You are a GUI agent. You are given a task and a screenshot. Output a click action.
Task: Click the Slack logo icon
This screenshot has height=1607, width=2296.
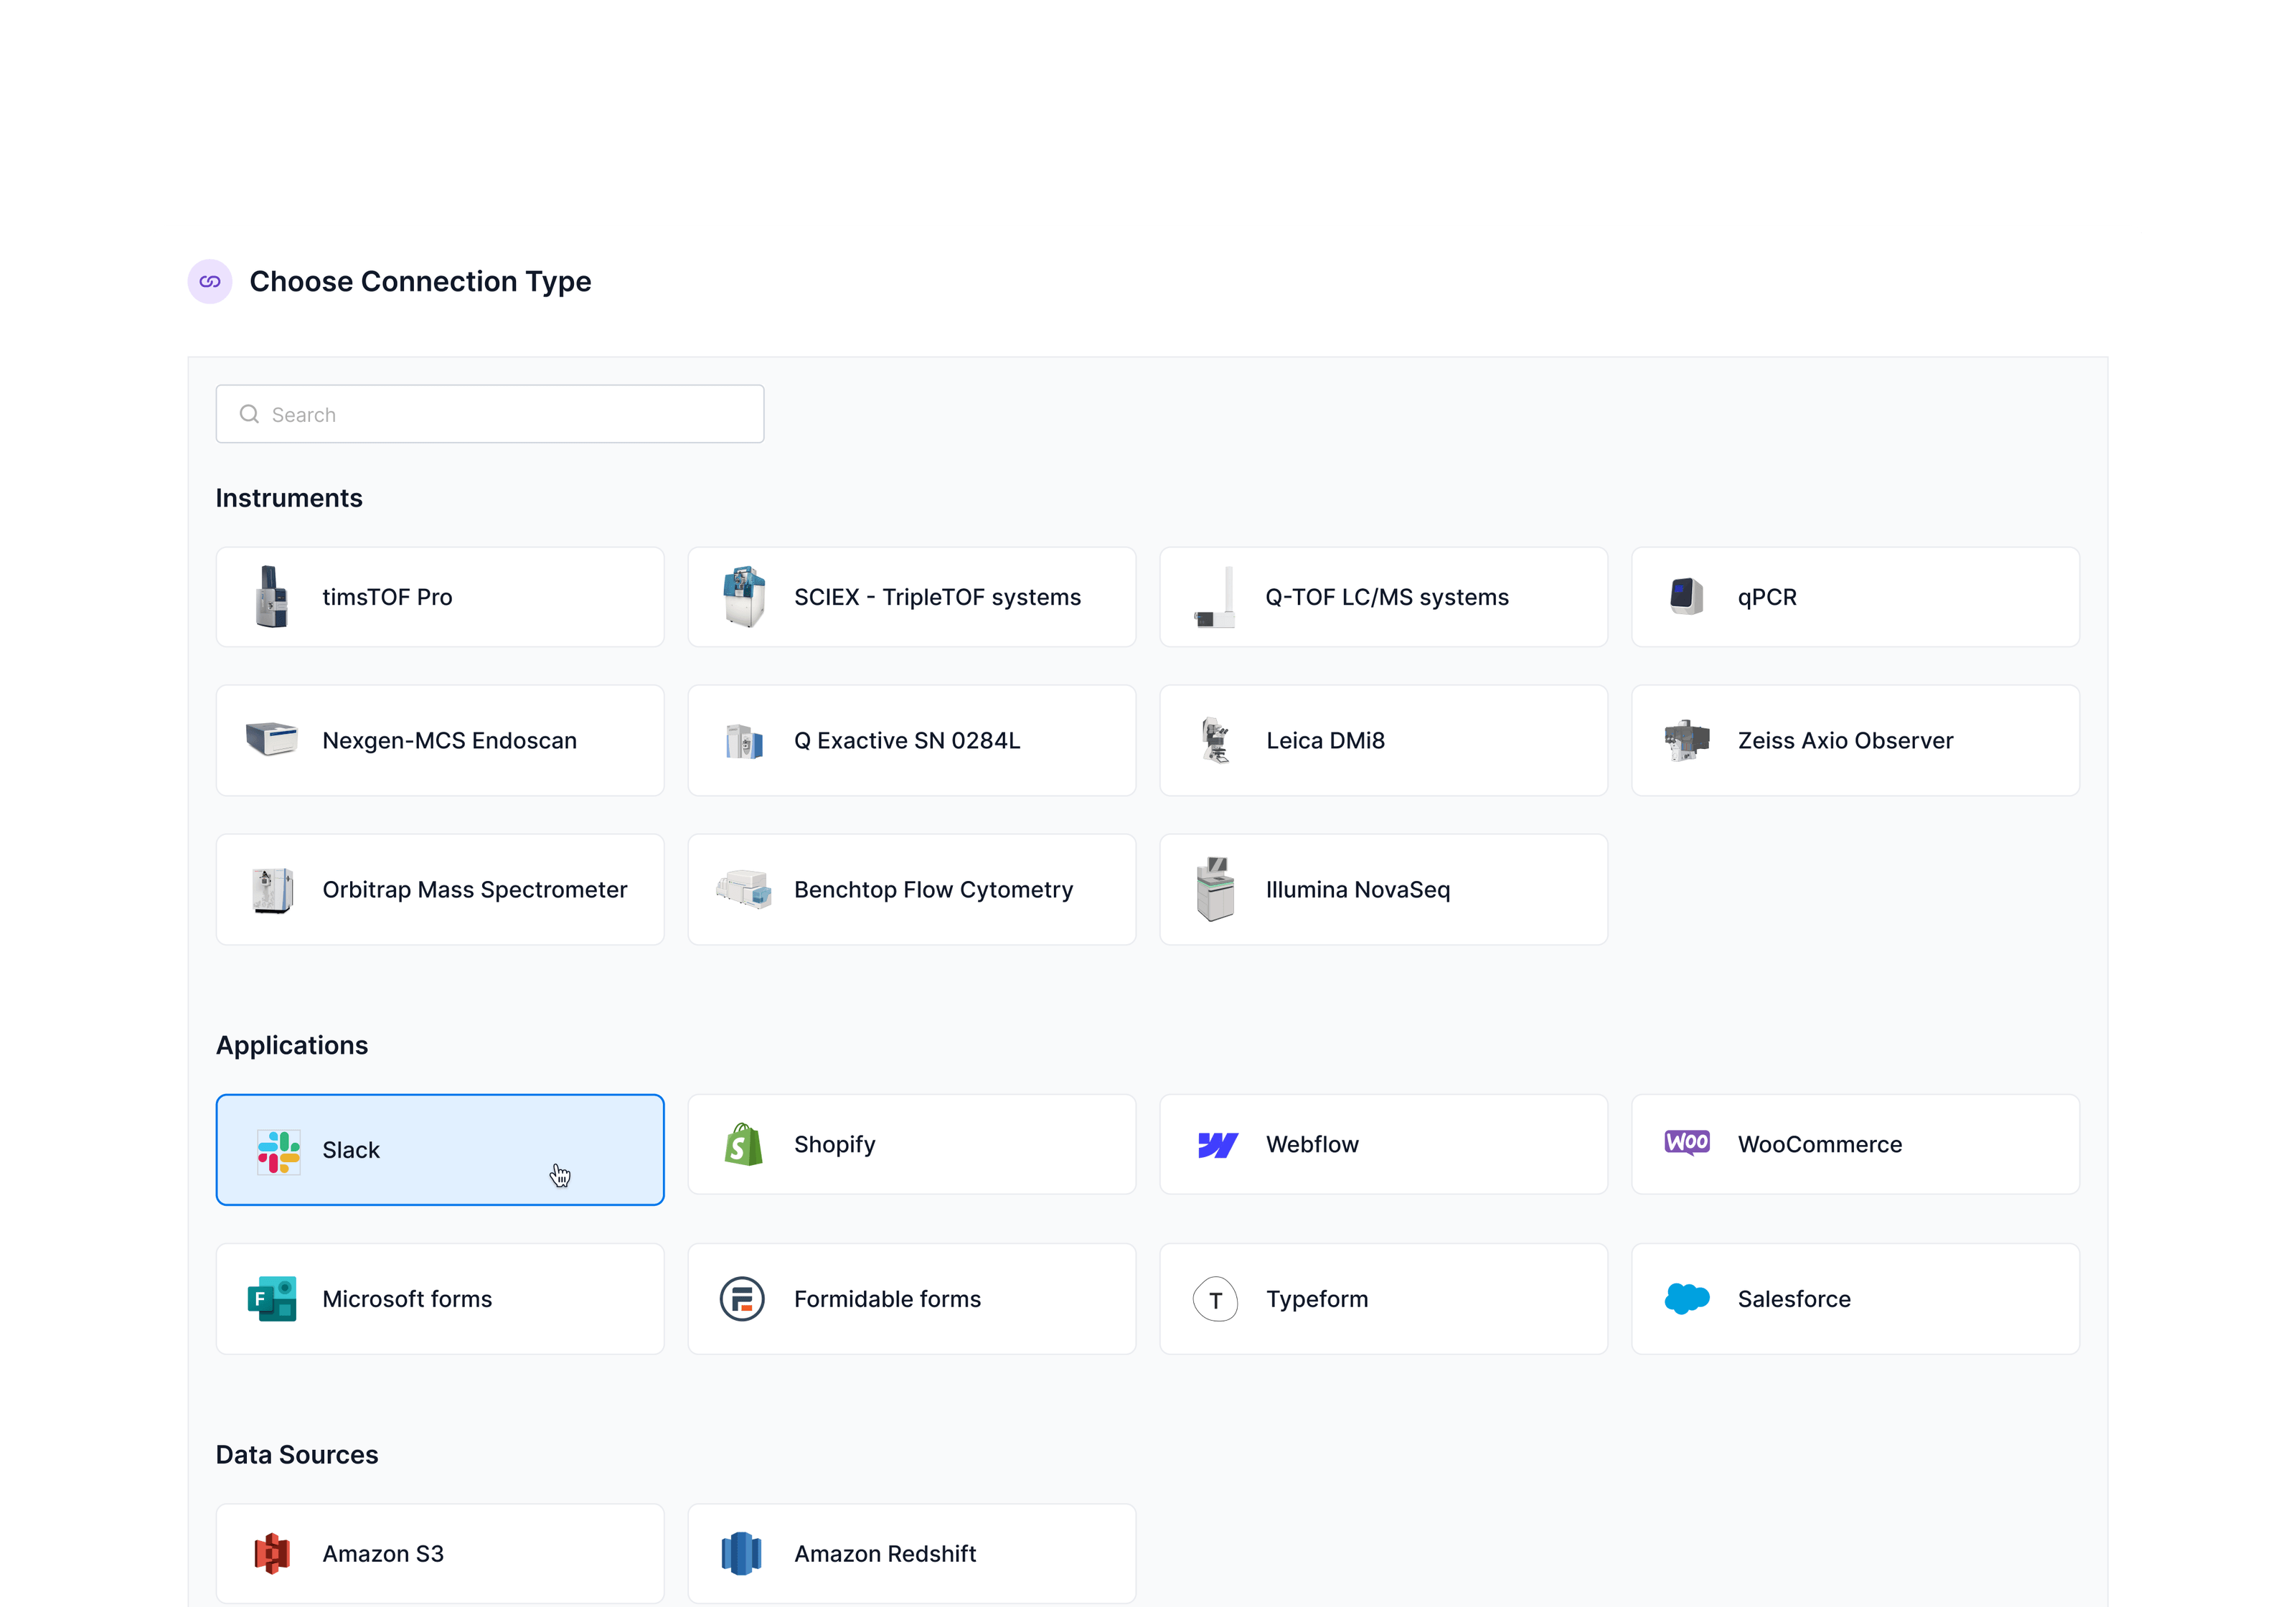[x=278, y=1151]
